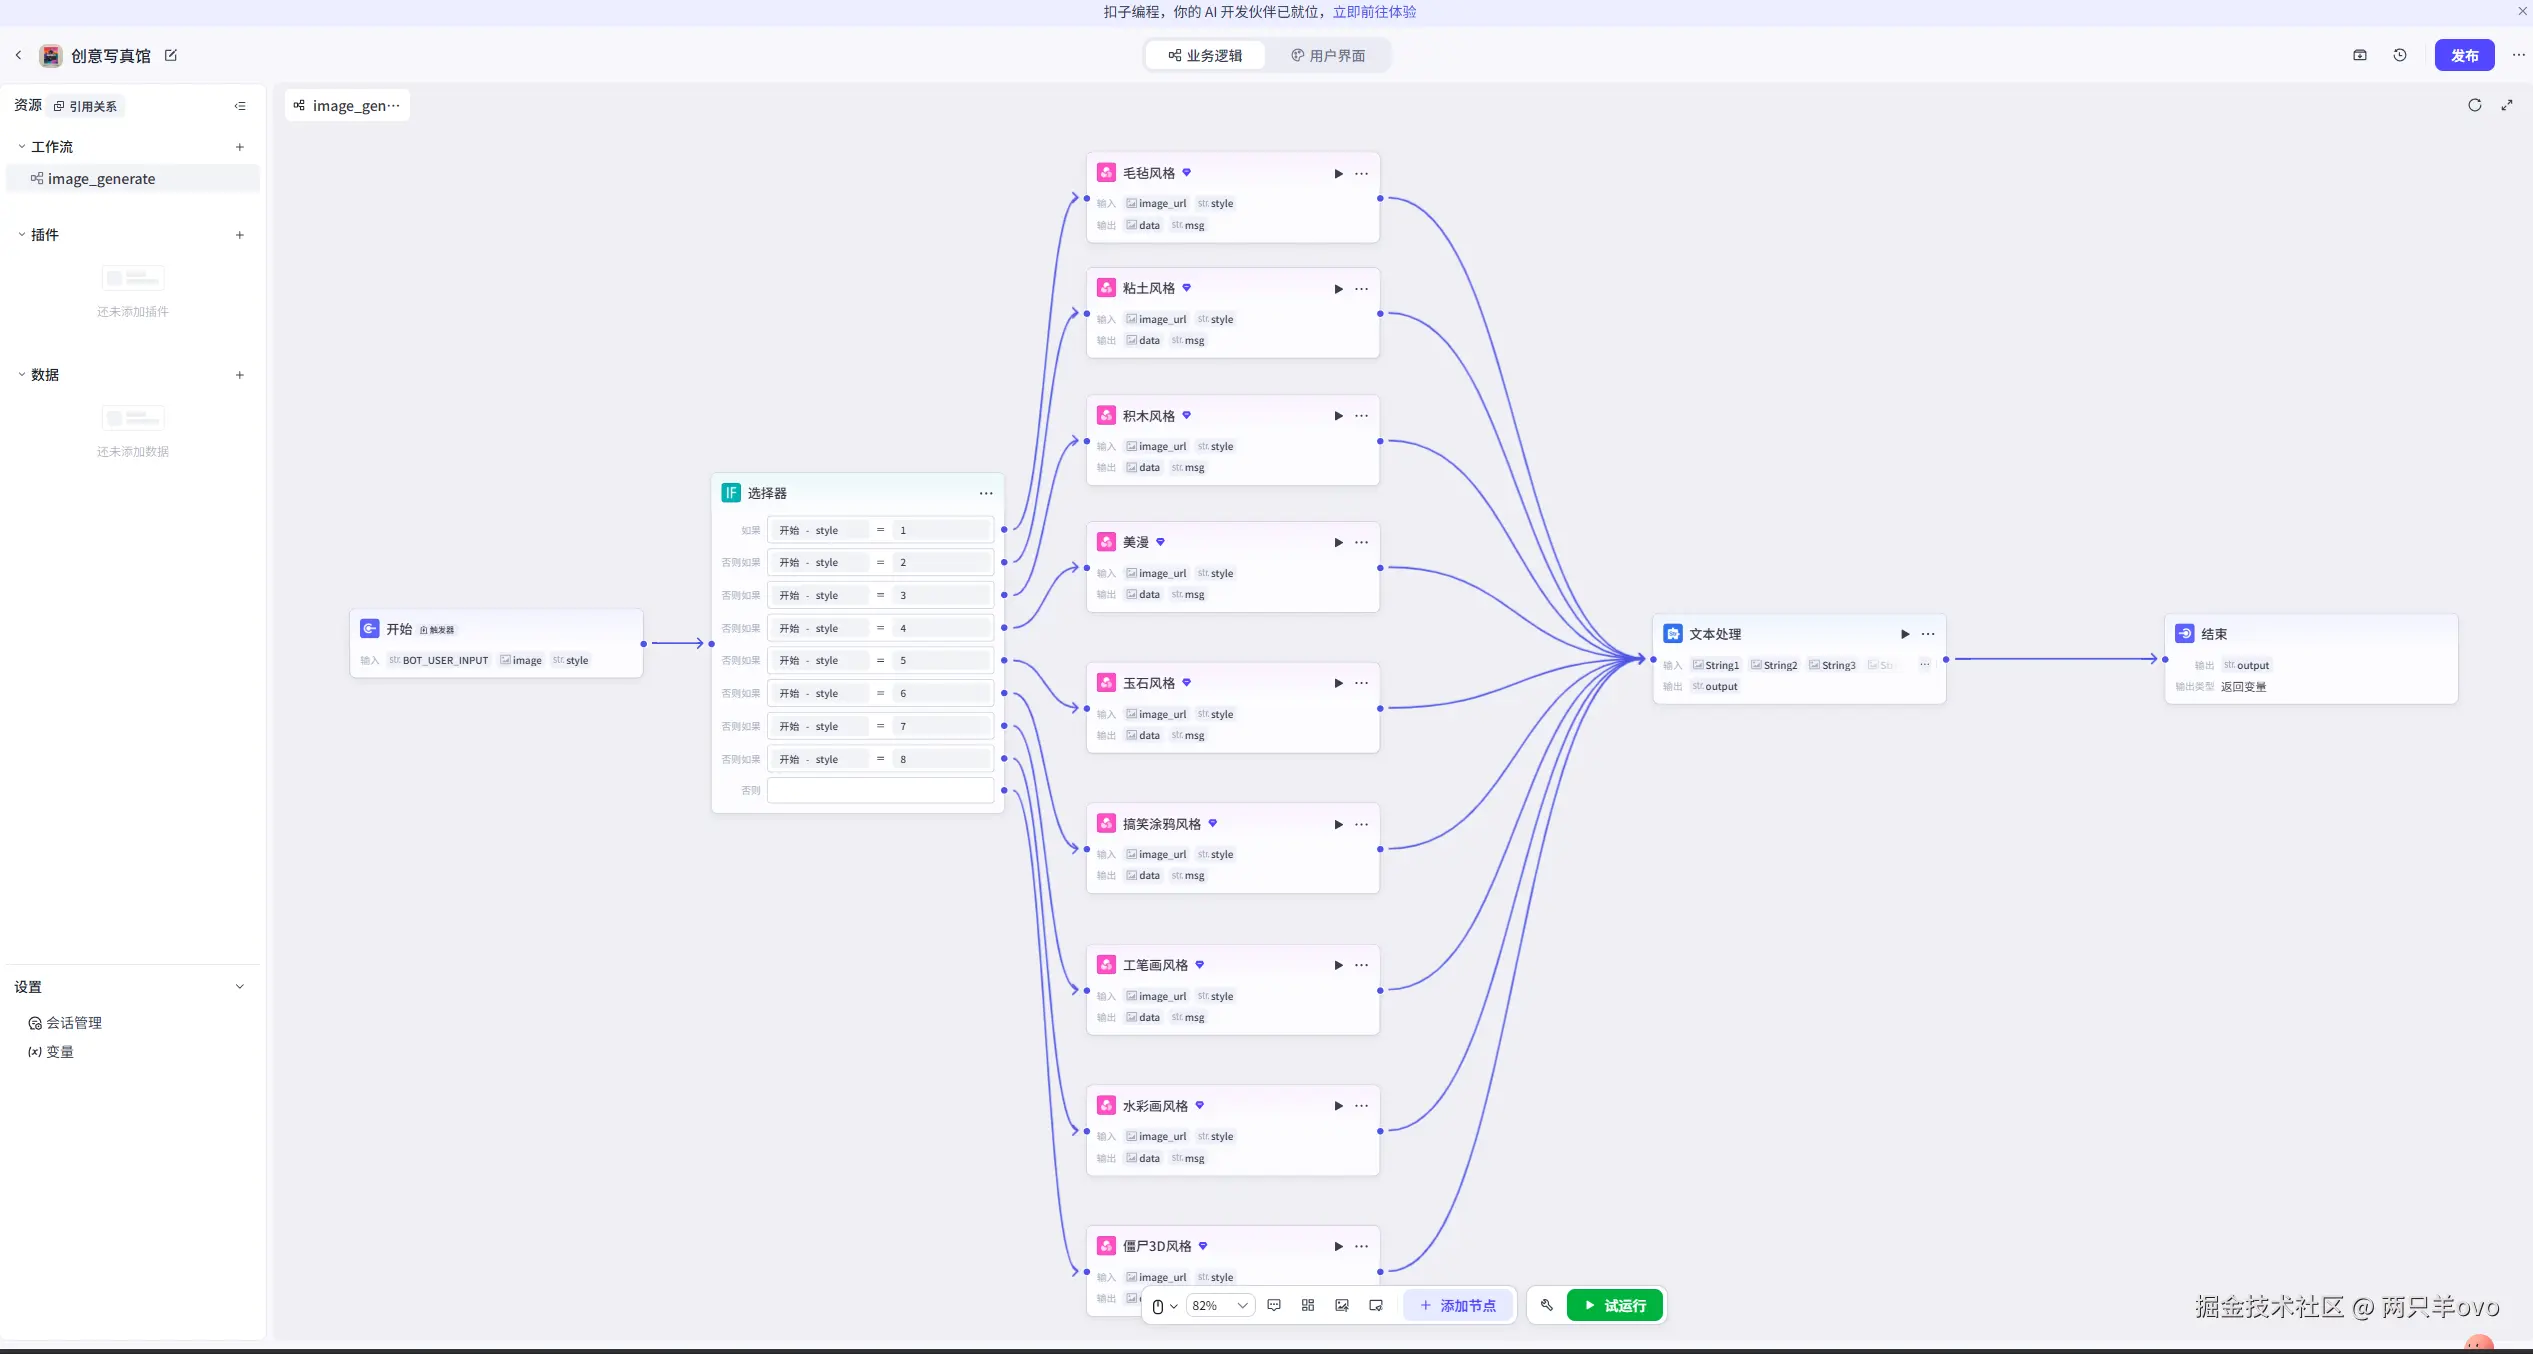Collapse the 设置 section
The width and height of the screenshot is (2533, 1354).
pyautogui.click(x=240, y=987)
